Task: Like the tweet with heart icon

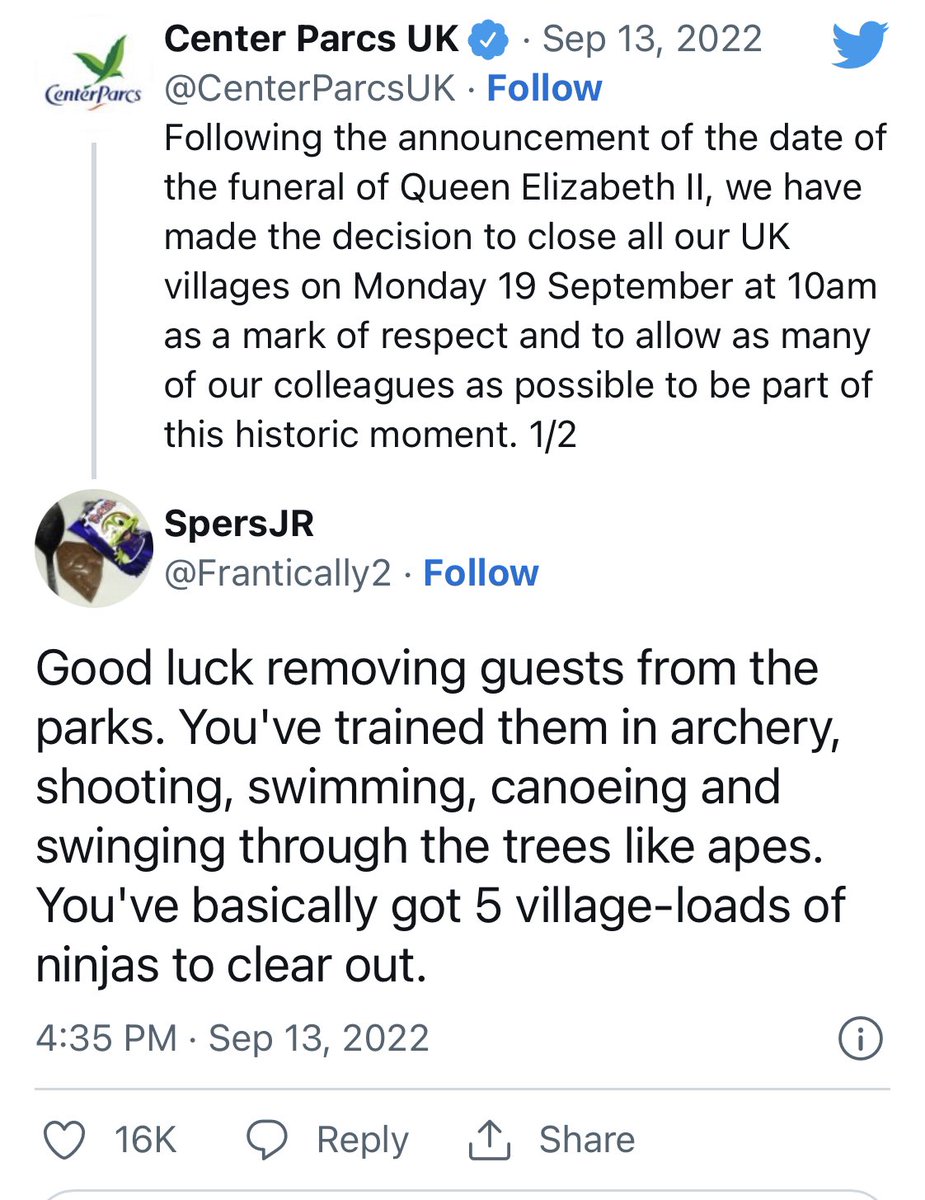Action: click(65, 1139)
